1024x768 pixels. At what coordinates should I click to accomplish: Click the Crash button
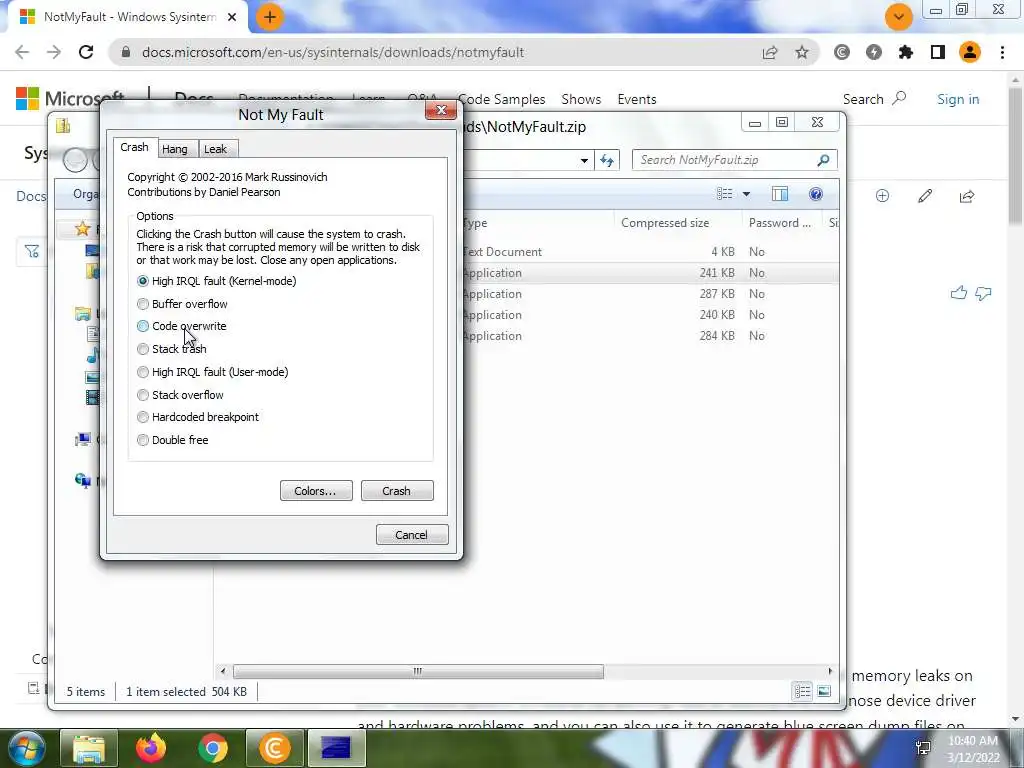pyautogui.click(x=396, y=490)
